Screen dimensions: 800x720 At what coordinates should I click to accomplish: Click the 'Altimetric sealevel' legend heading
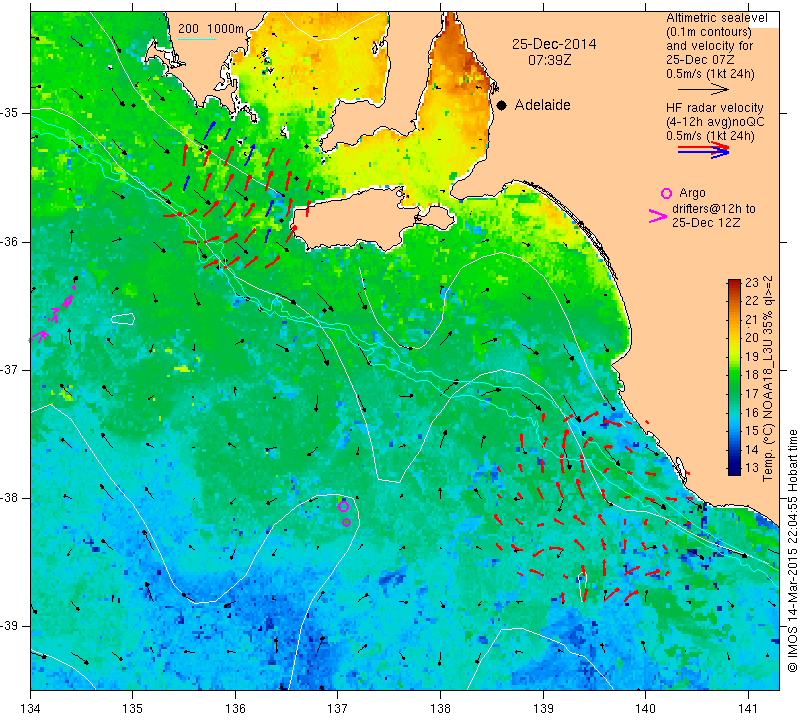716,18
